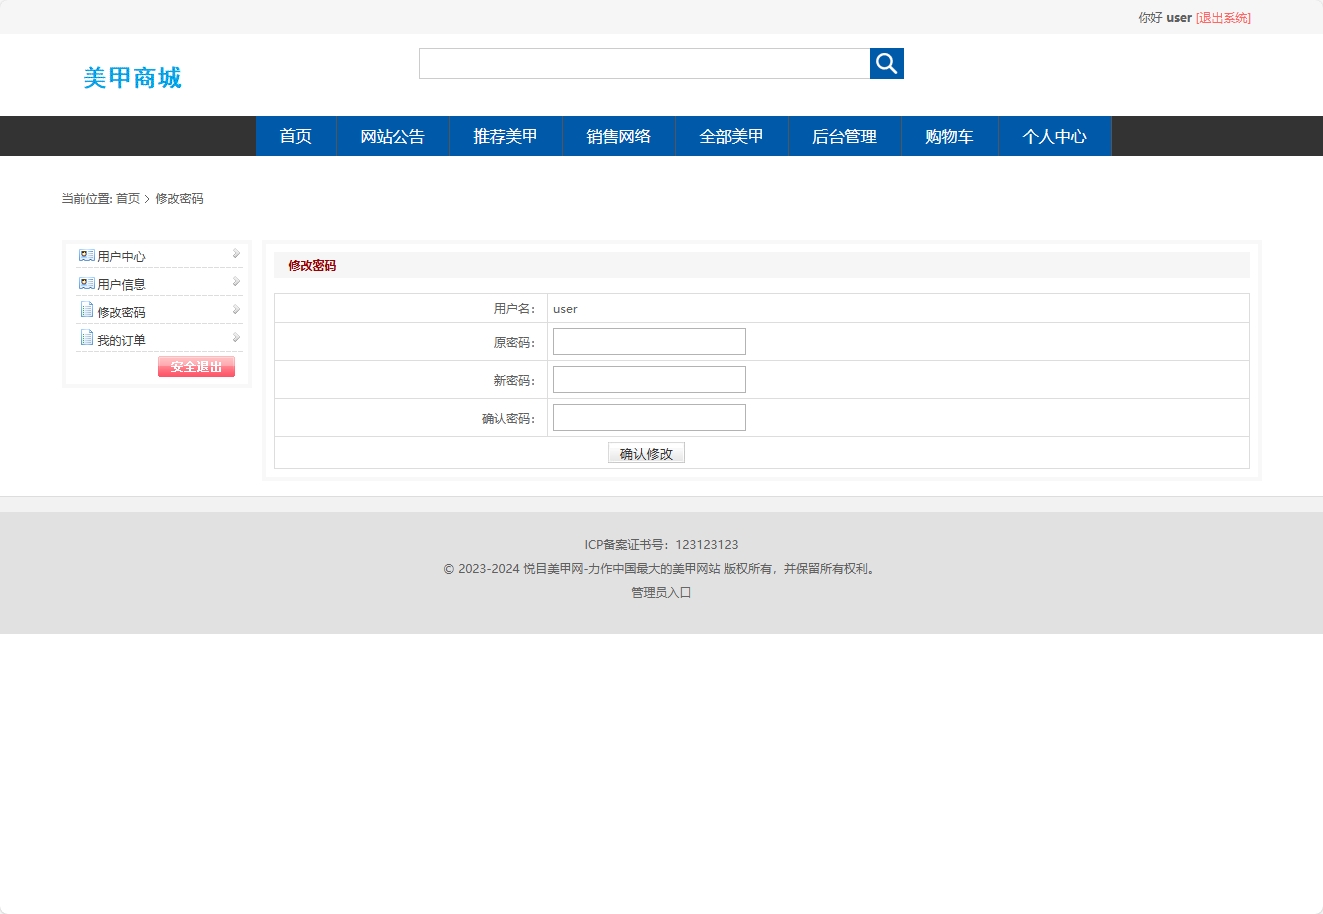Click the 原密码 input field
1323x914 pixels.
coord(649,341)
